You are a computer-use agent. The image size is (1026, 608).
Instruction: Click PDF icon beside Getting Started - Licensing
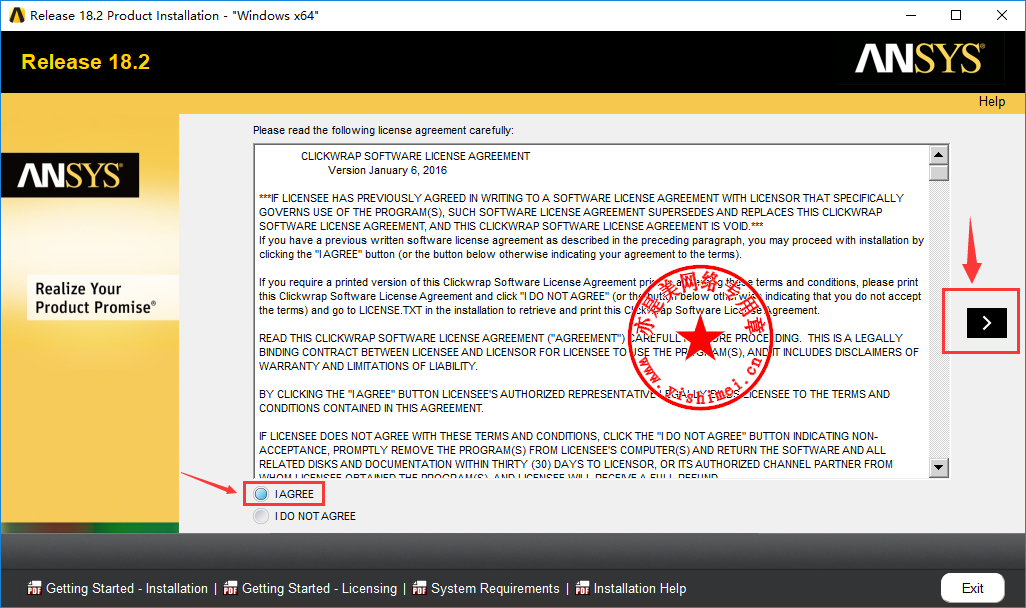[230, 588]
